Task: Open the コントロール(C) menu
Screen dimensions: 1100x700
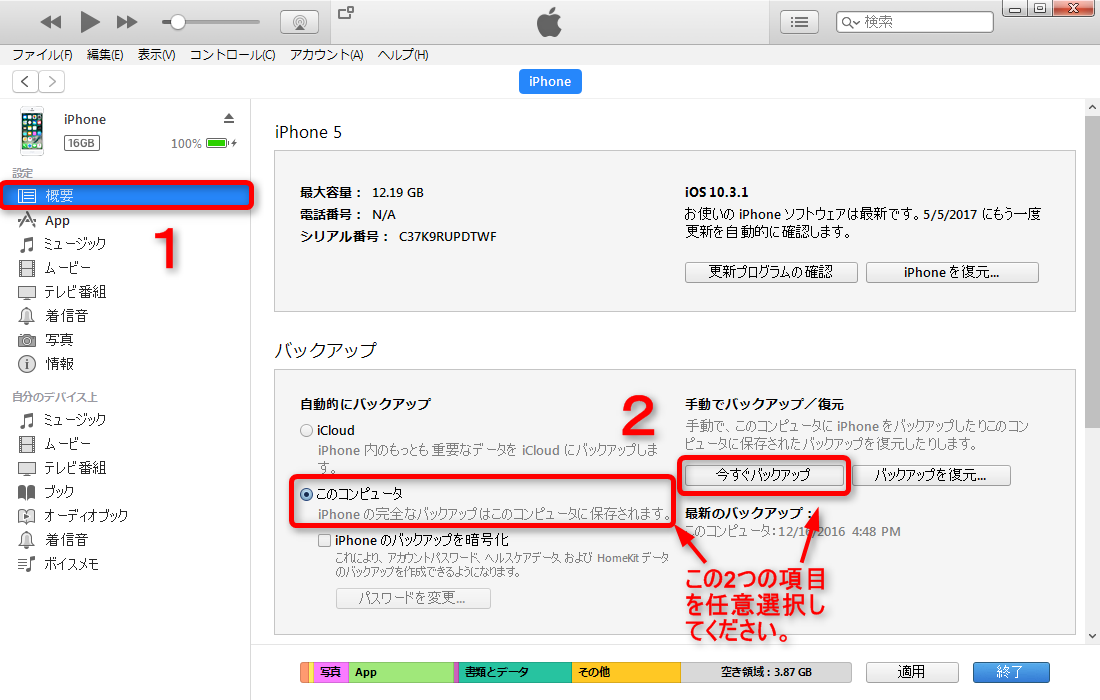Action: pos(232,55)
